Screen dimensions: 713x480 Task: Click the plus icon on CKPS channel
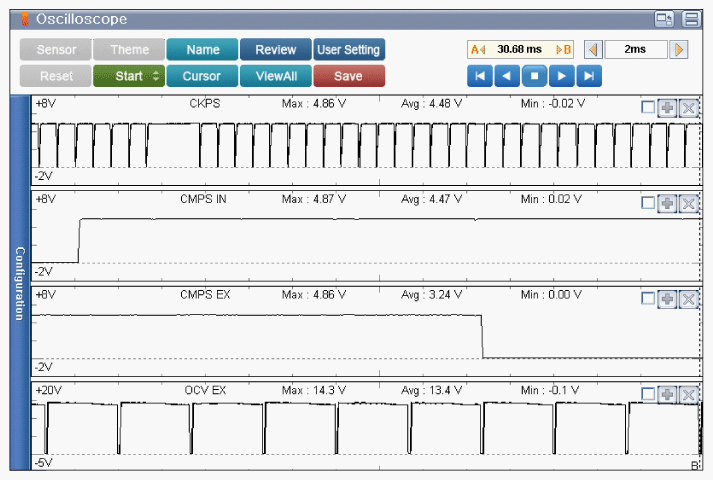[x=667, y=108]
